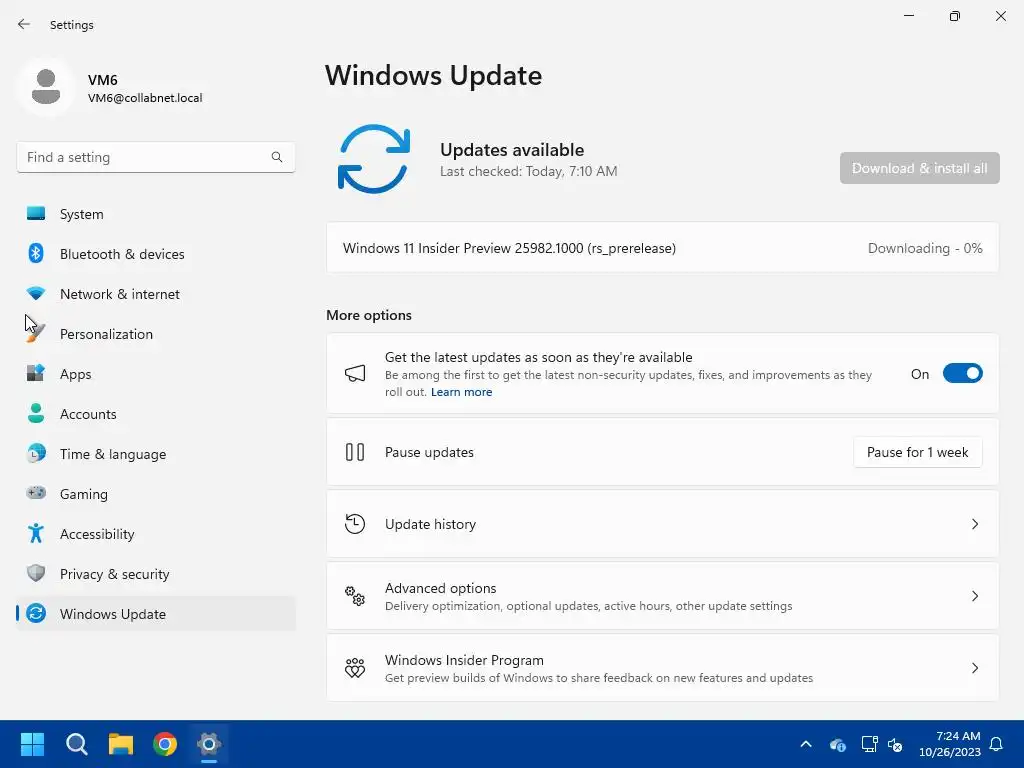Click the large blue update sync icon
The width and height of the screenshot is (1024, 768).
[x=374, y=159]
